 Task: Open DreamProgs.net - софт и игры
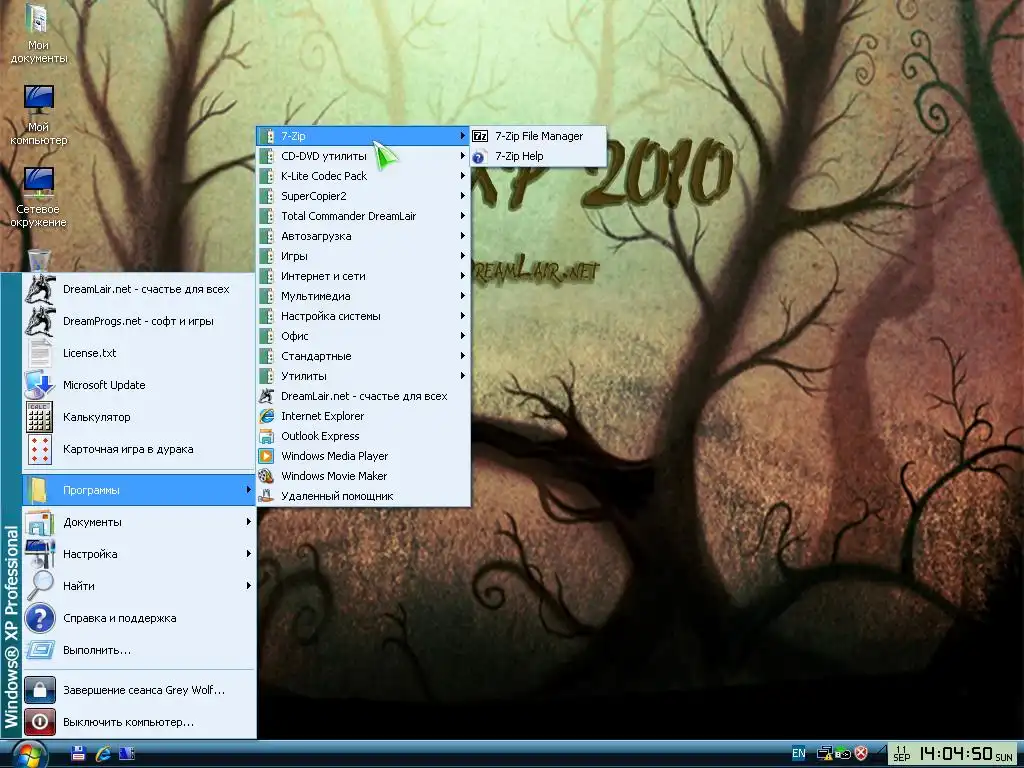(x=138, y=321)
